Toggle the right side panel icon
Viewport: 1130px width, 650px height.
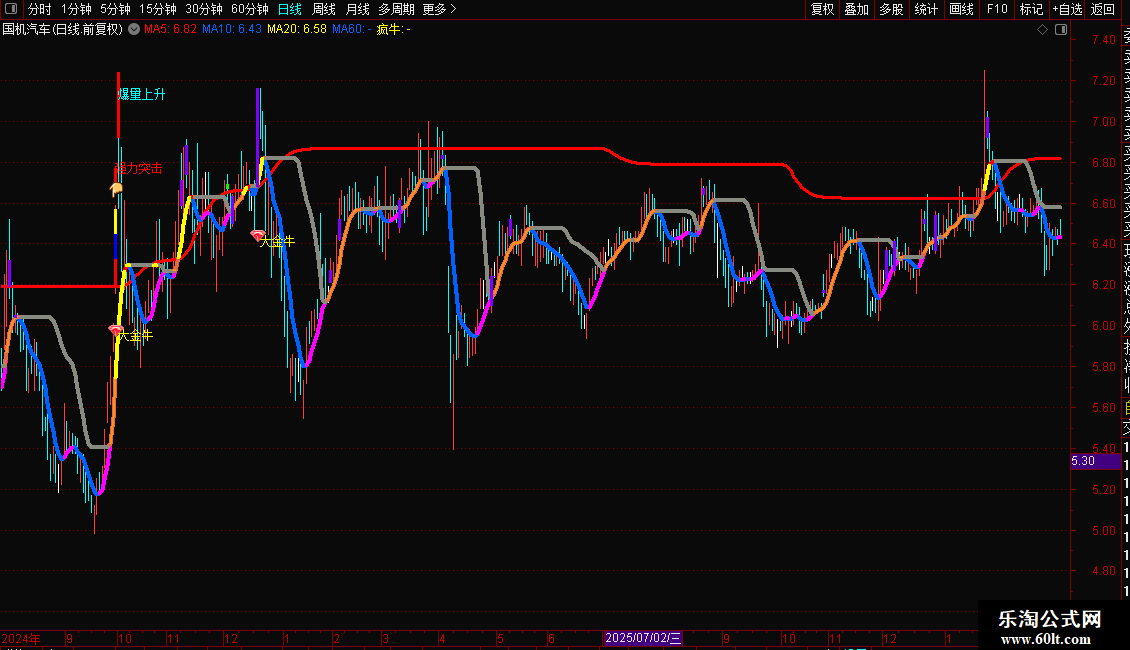tap(1061, 30)
